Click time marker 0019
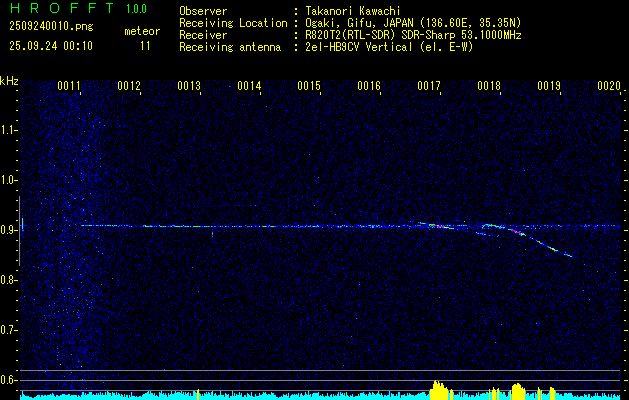Image resolution: width=629 pixels, height=400 pixels. [549, 86]
